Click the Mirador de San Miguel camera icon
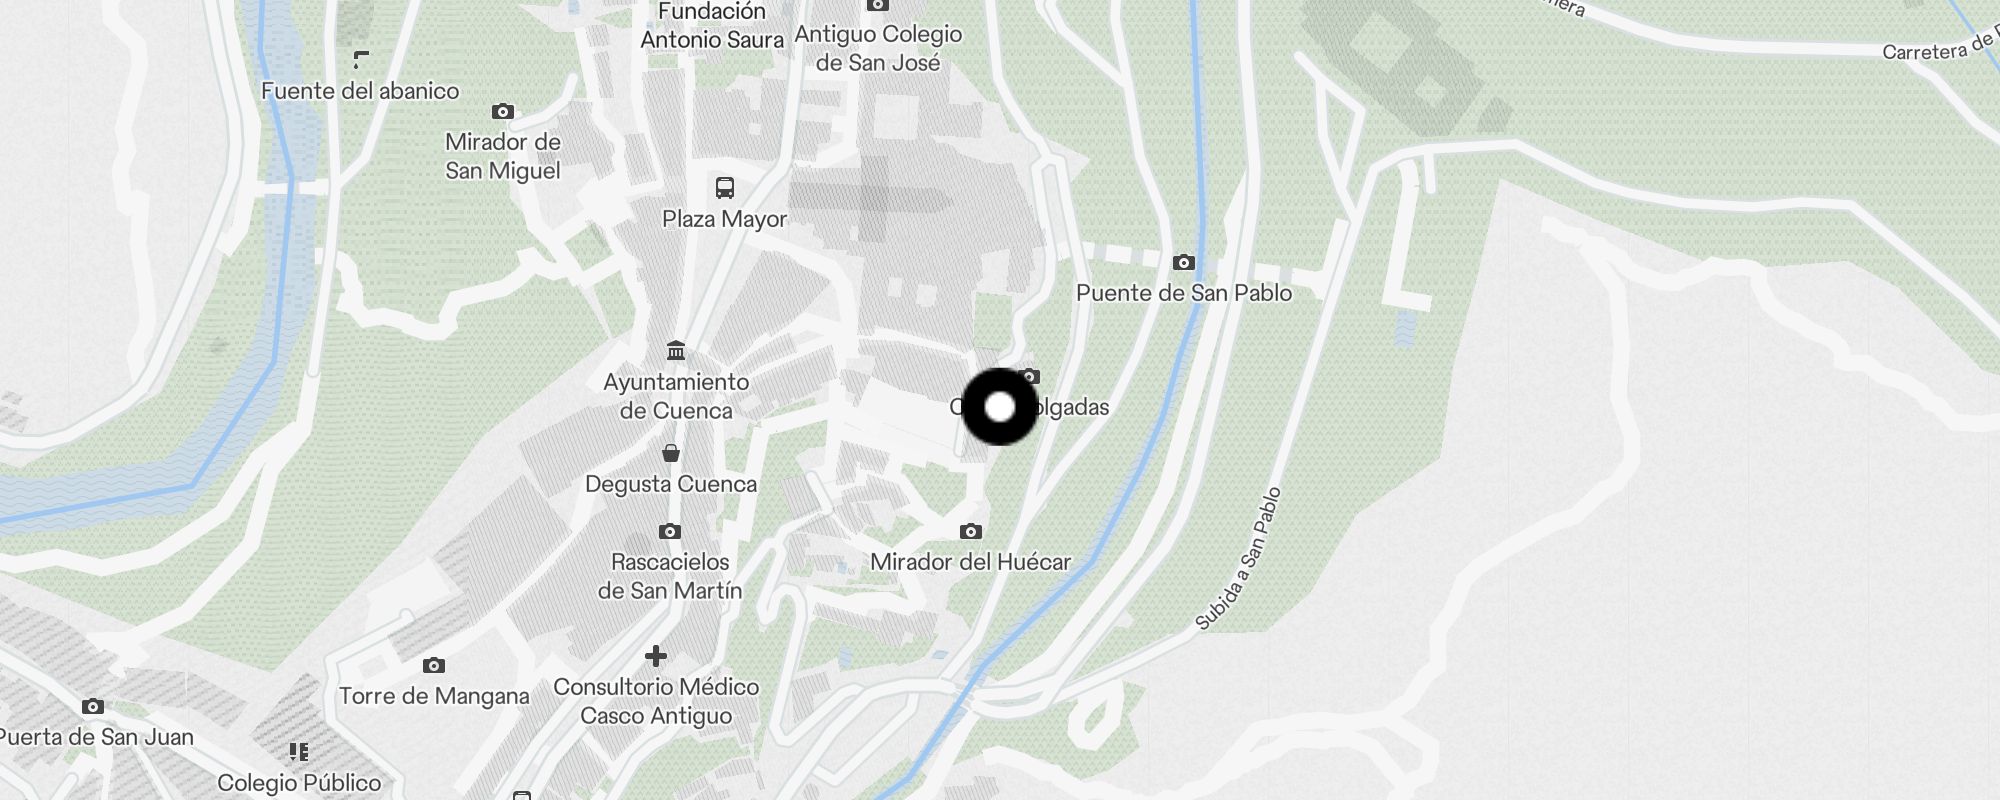The height and width of the screenshot is (800, 2000). click(503, 112)
